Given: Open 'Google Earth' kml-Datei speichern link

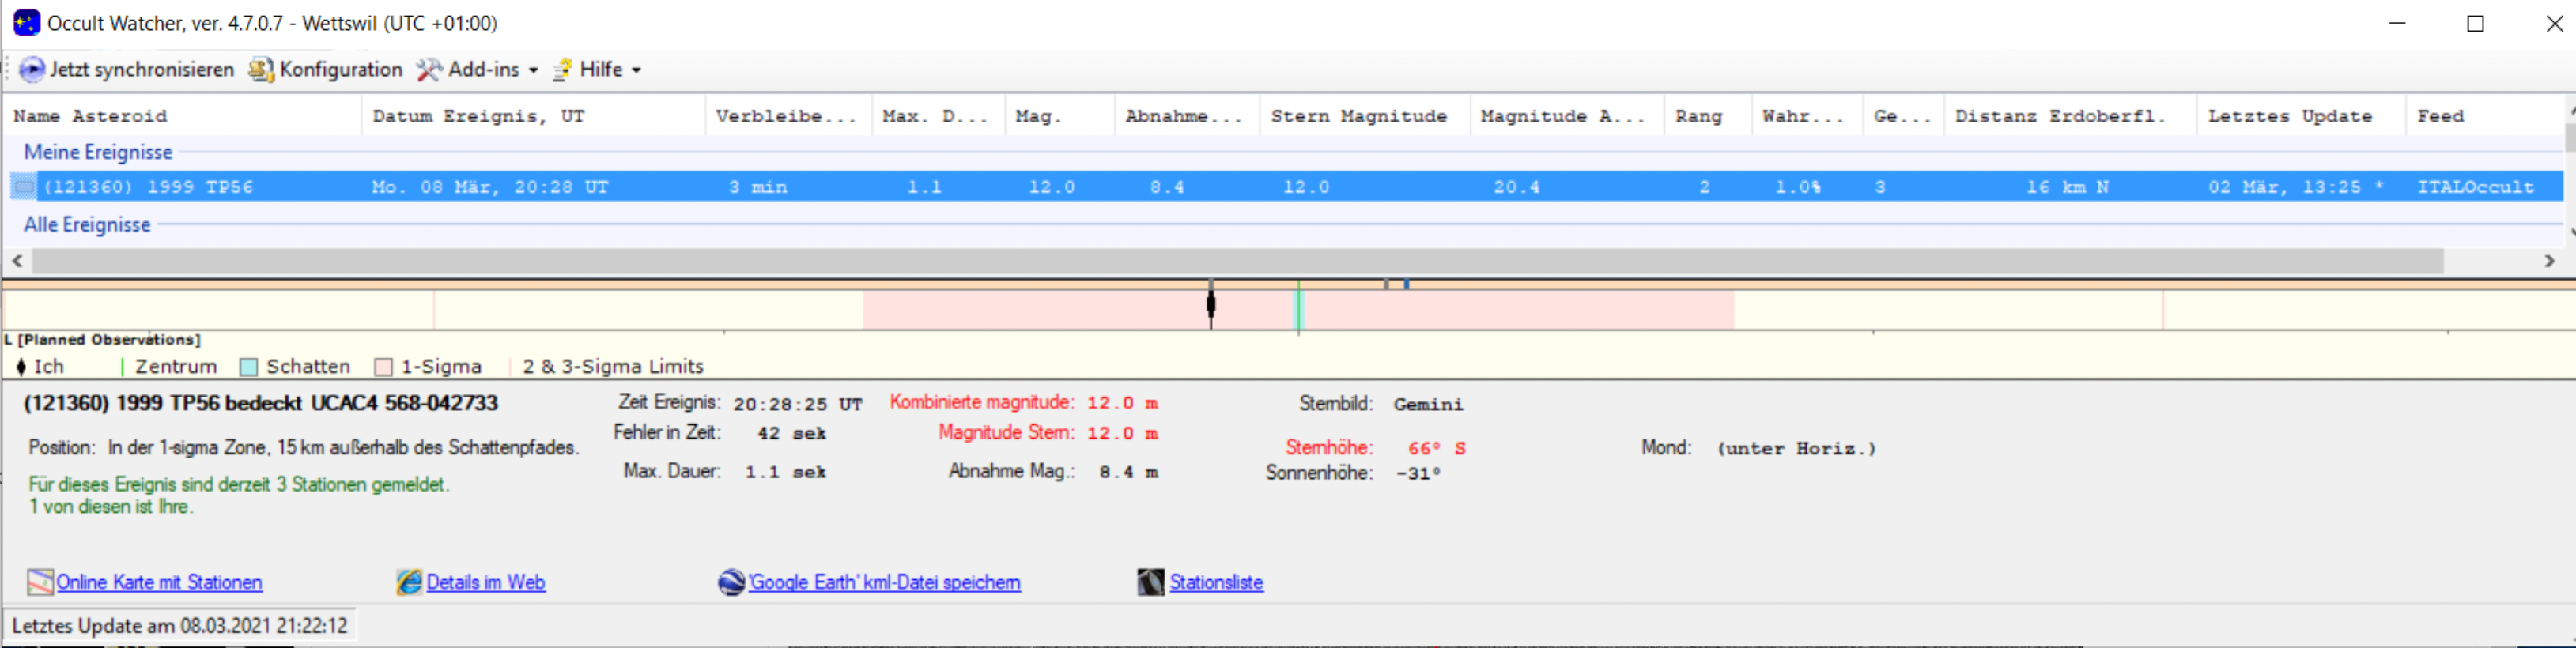Looking at the screenshot, I should pos(885,582).
